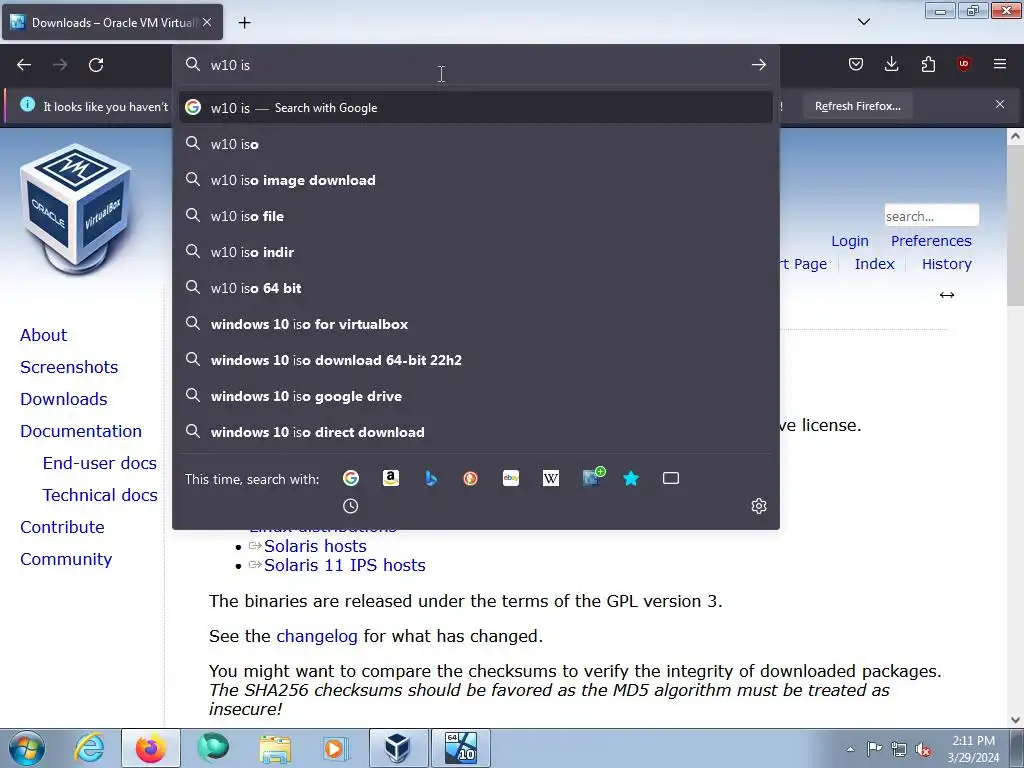Open the History link on the page

tap(946, 264)
